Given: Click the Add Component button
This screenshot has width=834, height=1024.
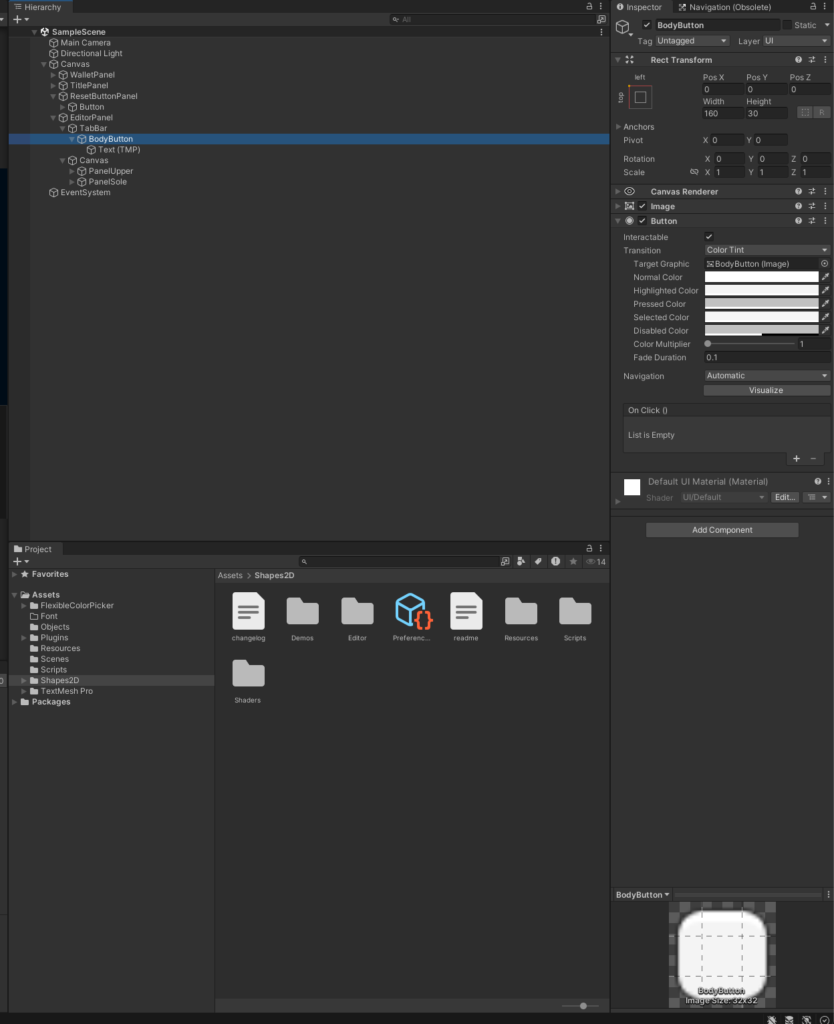Looking at the screenshot, I should [x=722, y=530].
